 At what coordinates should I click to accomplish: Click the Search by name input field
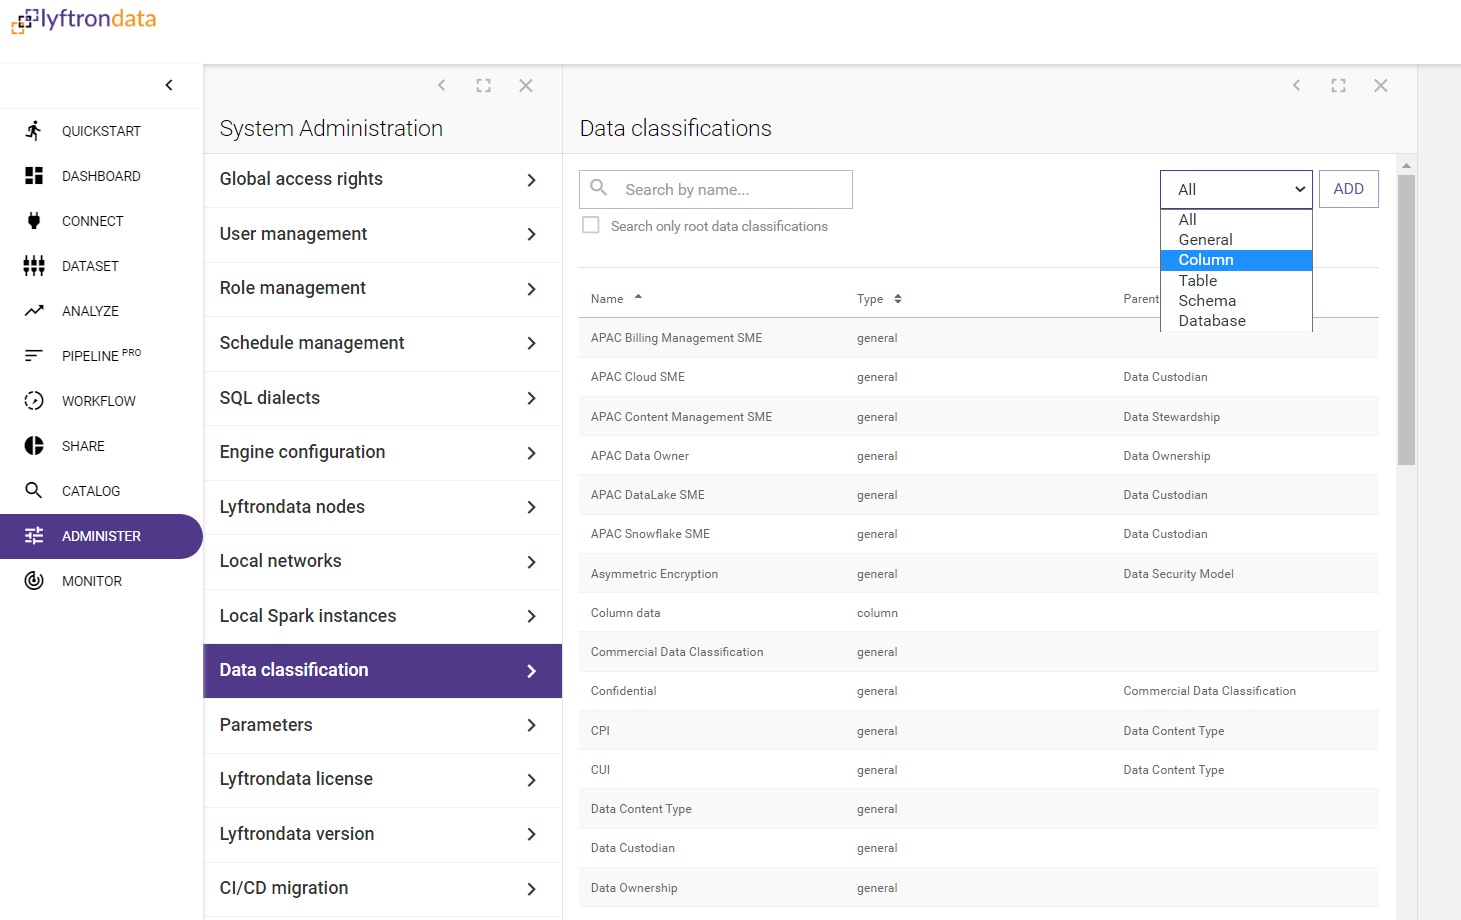pyautogui.click(x=716, y=189)
